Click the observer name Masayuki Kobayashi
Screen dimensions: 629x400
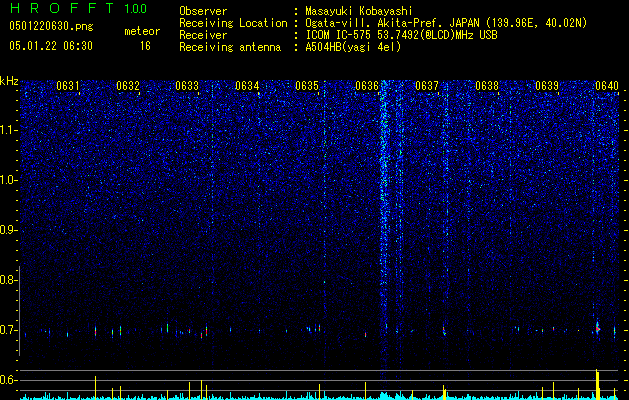coord(359,11)
